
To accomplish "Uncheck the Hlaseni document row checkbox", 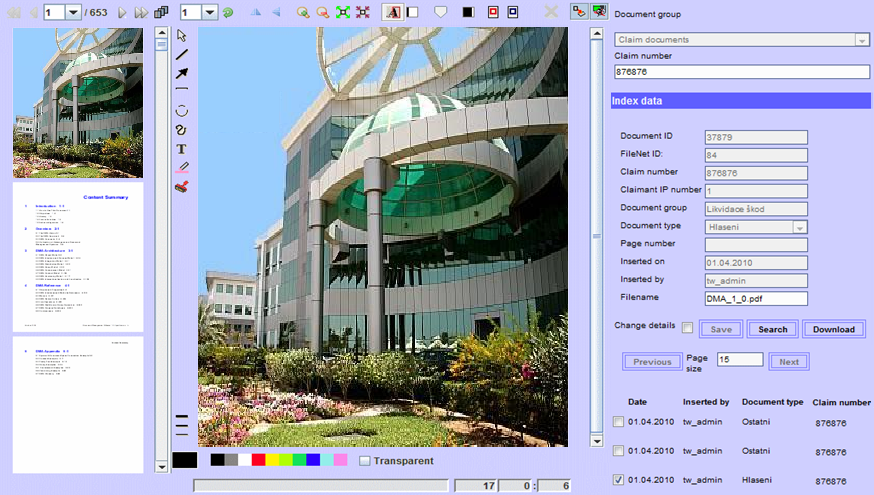I will click(618, 480).
